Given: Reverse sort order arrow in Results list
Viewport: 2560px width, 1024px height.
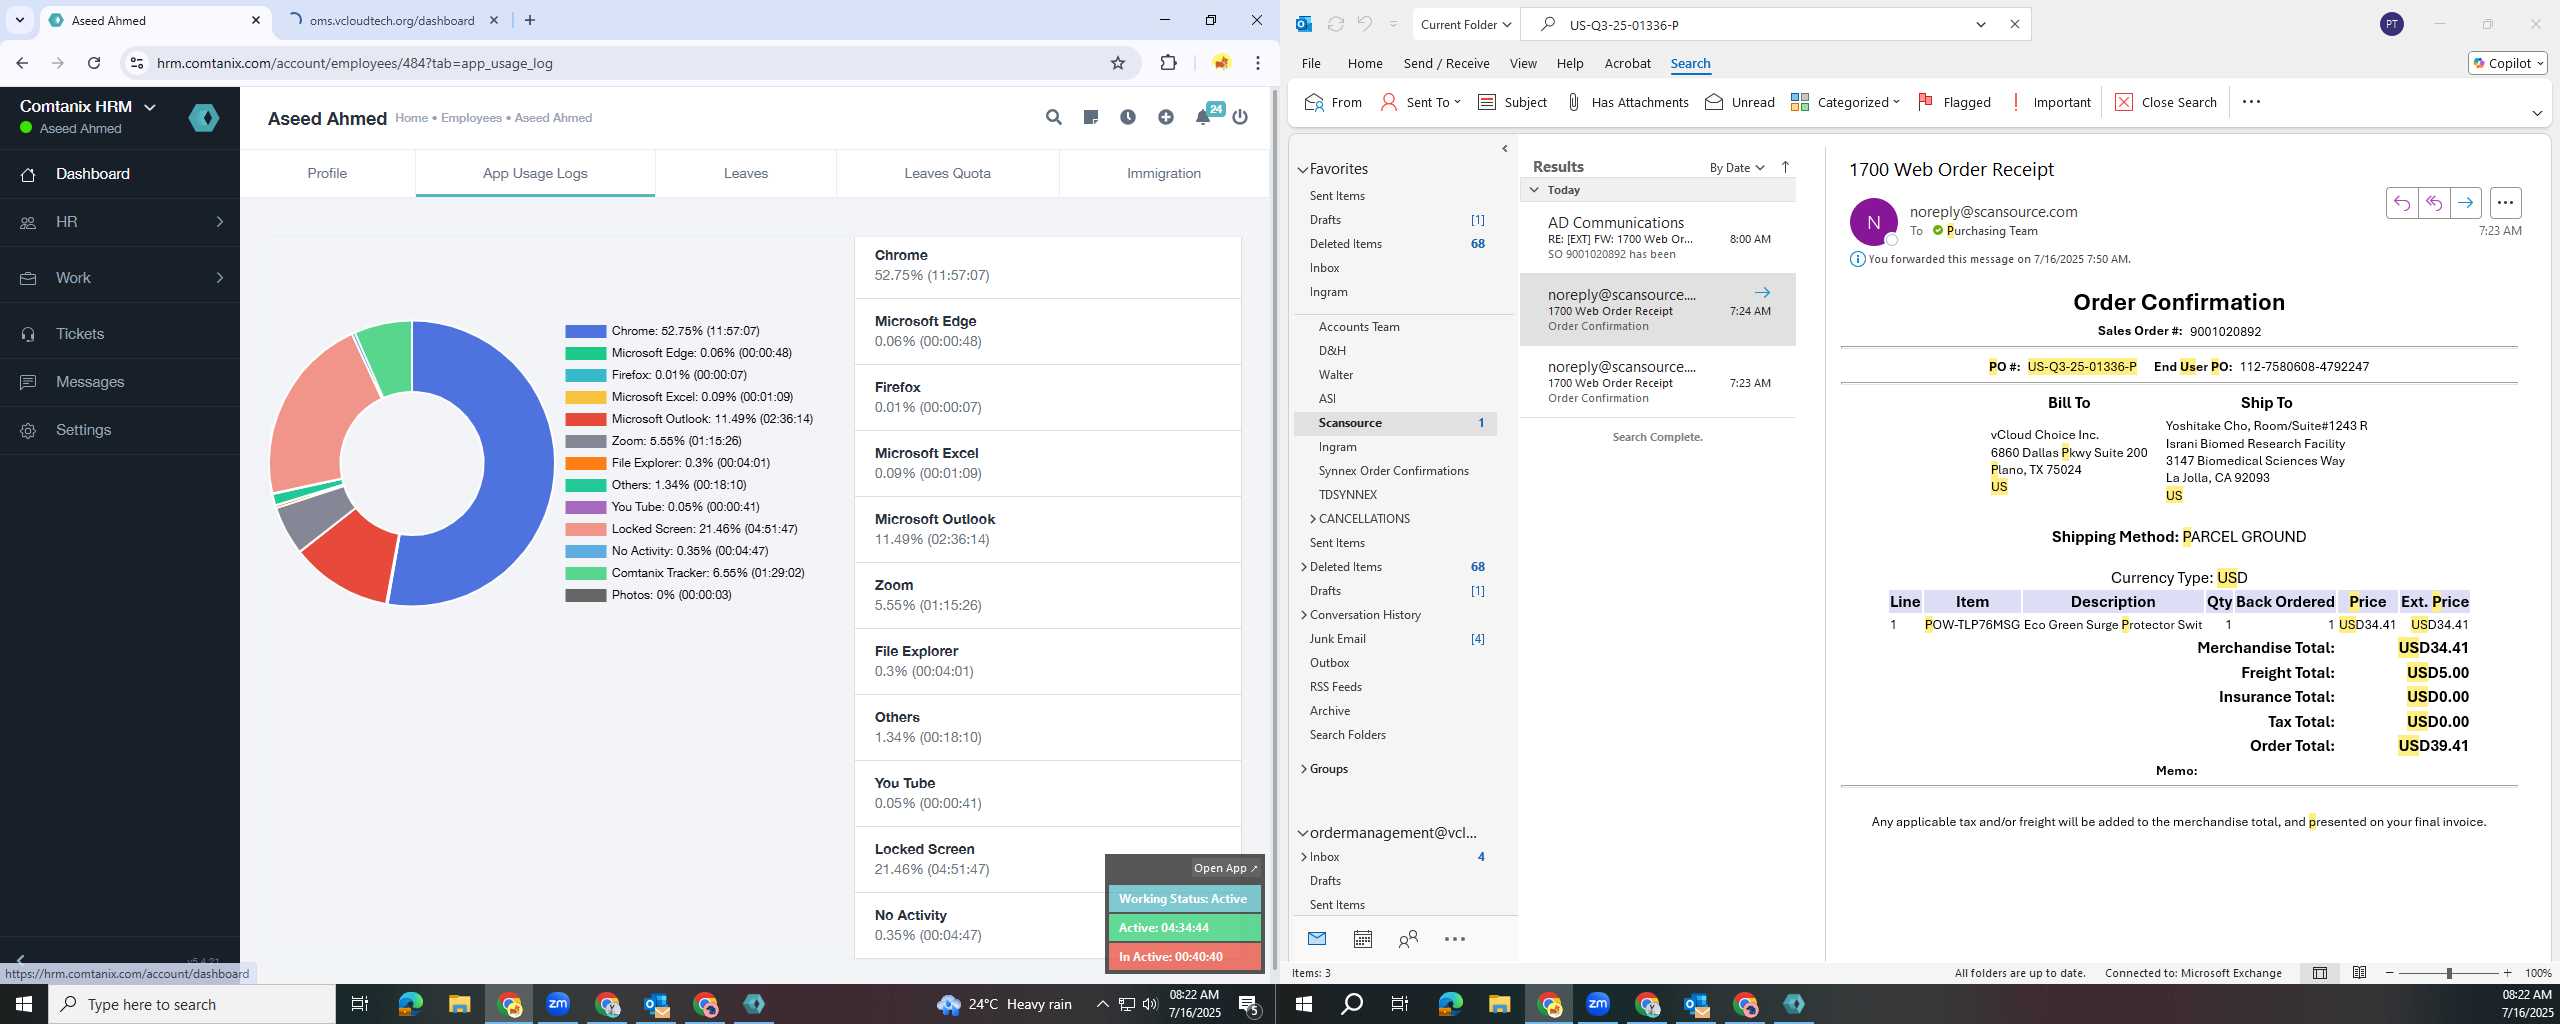Looking at the screenshot, I should [1785, 167].
